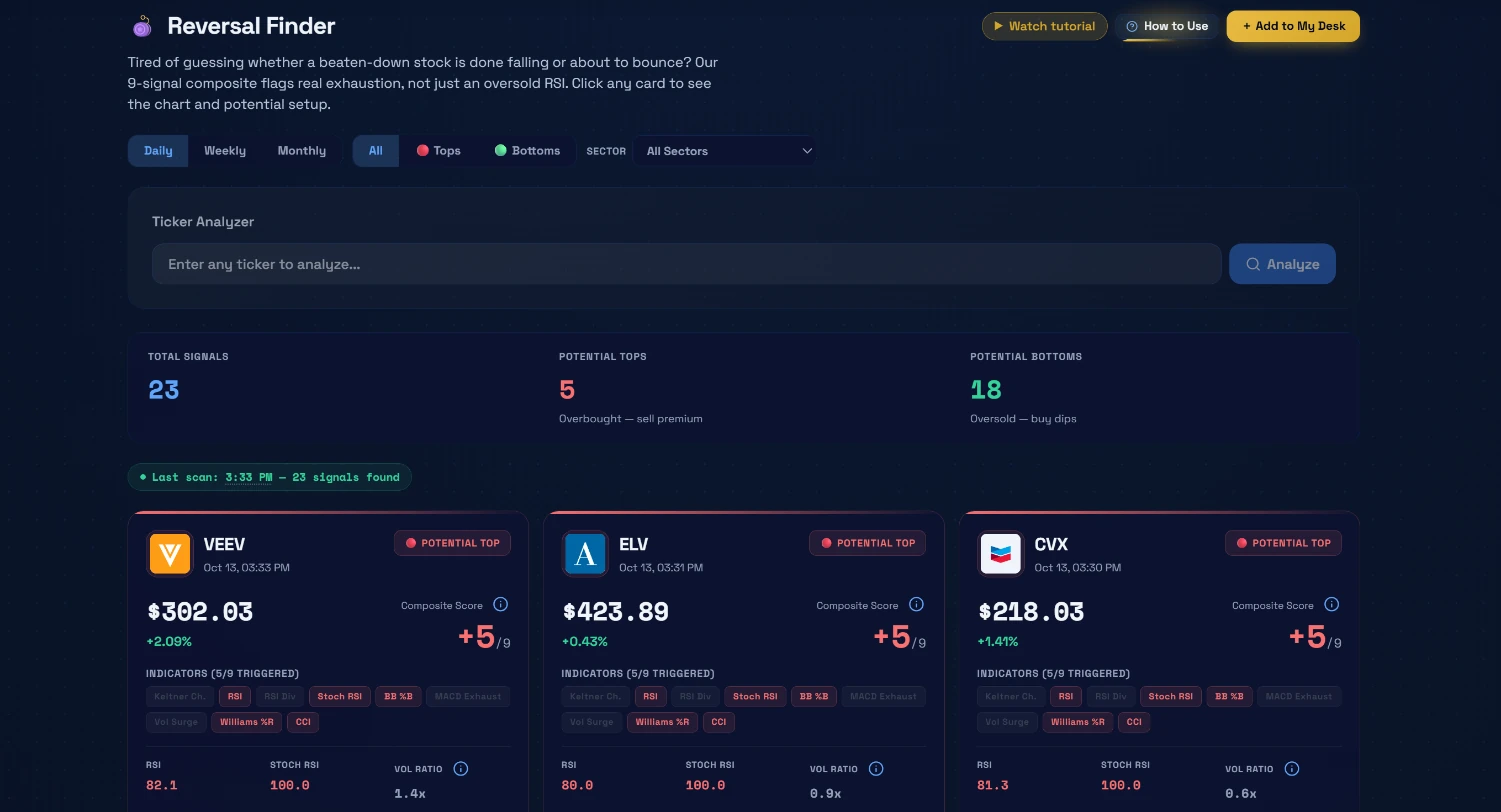1501x812 pixels.
Task: Click Add to My Desk button
Action: [1293, 26]
